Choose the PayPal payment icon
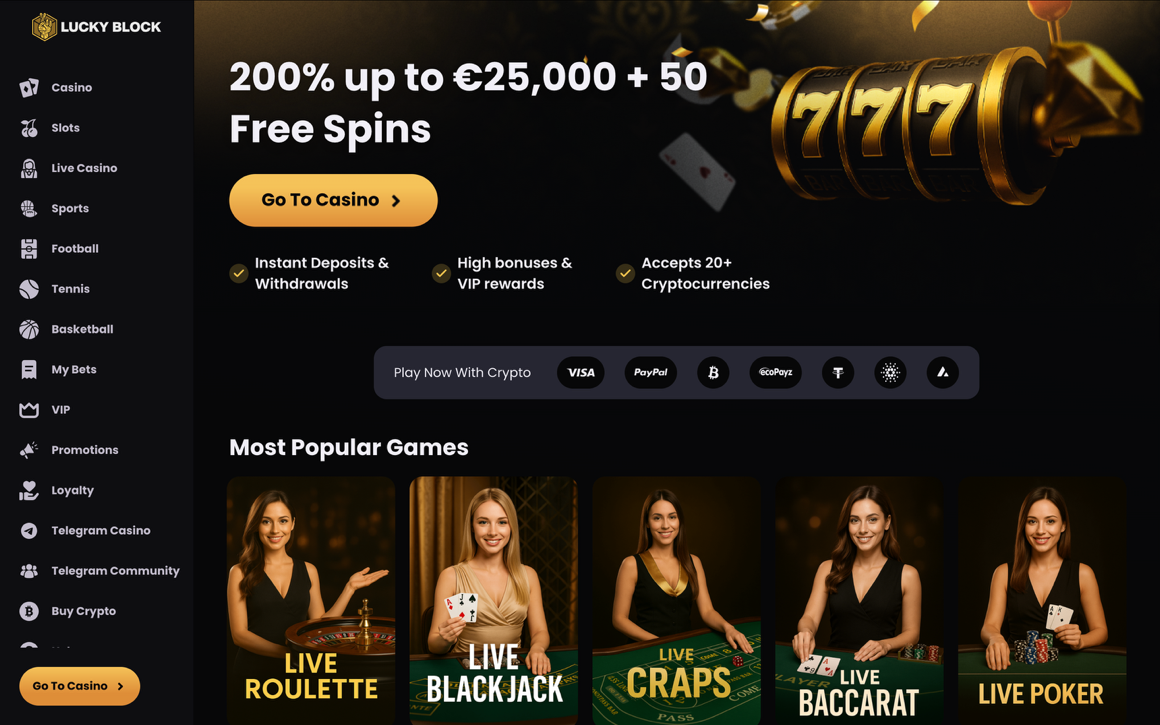 (650, 372)
